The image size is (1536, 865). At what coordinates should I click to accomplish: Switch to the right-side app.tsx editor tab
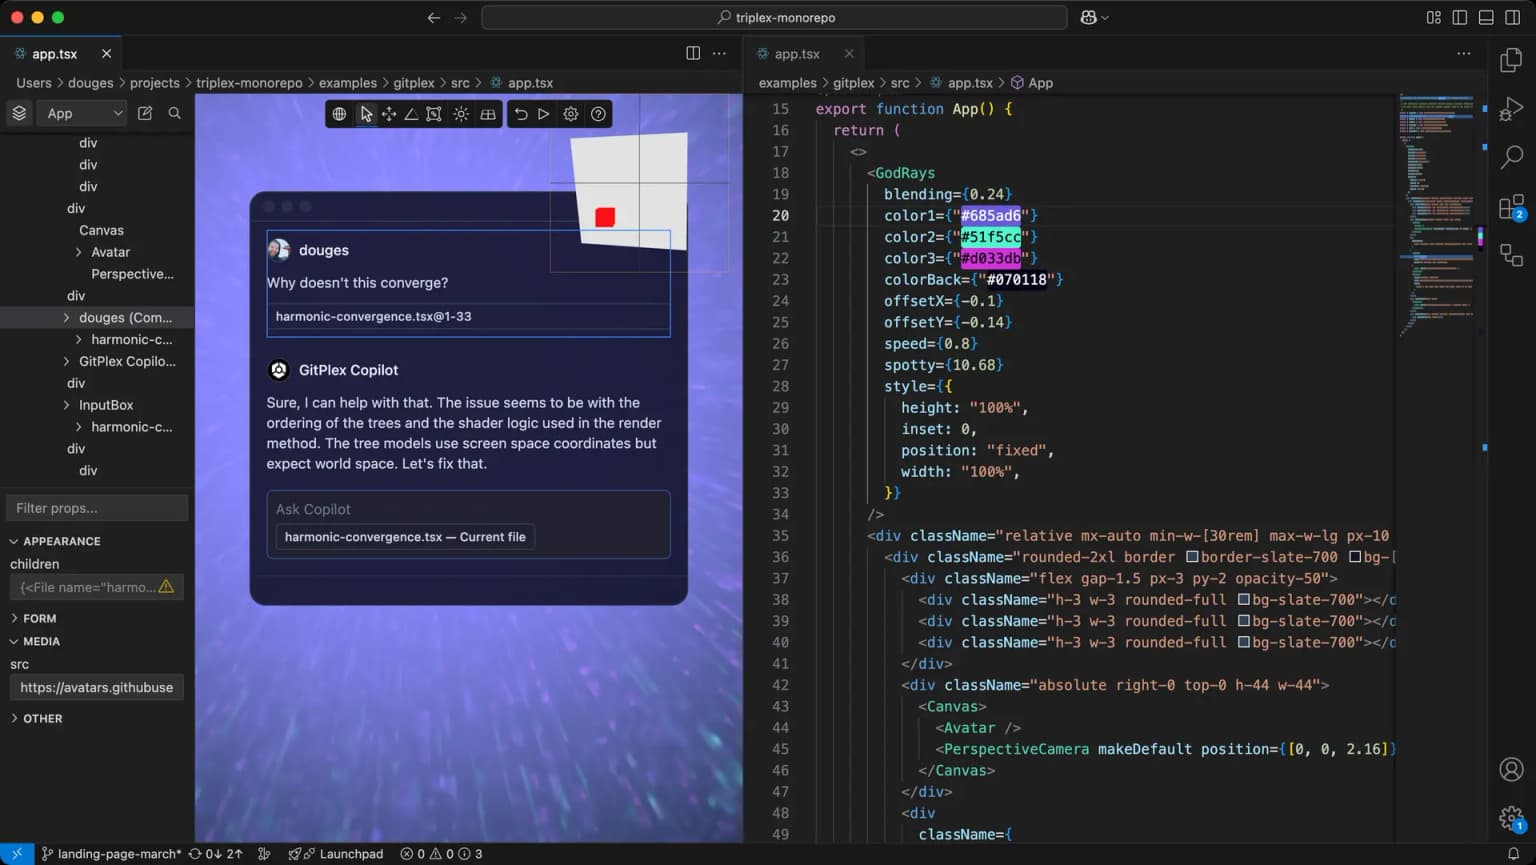pos(796,54)
